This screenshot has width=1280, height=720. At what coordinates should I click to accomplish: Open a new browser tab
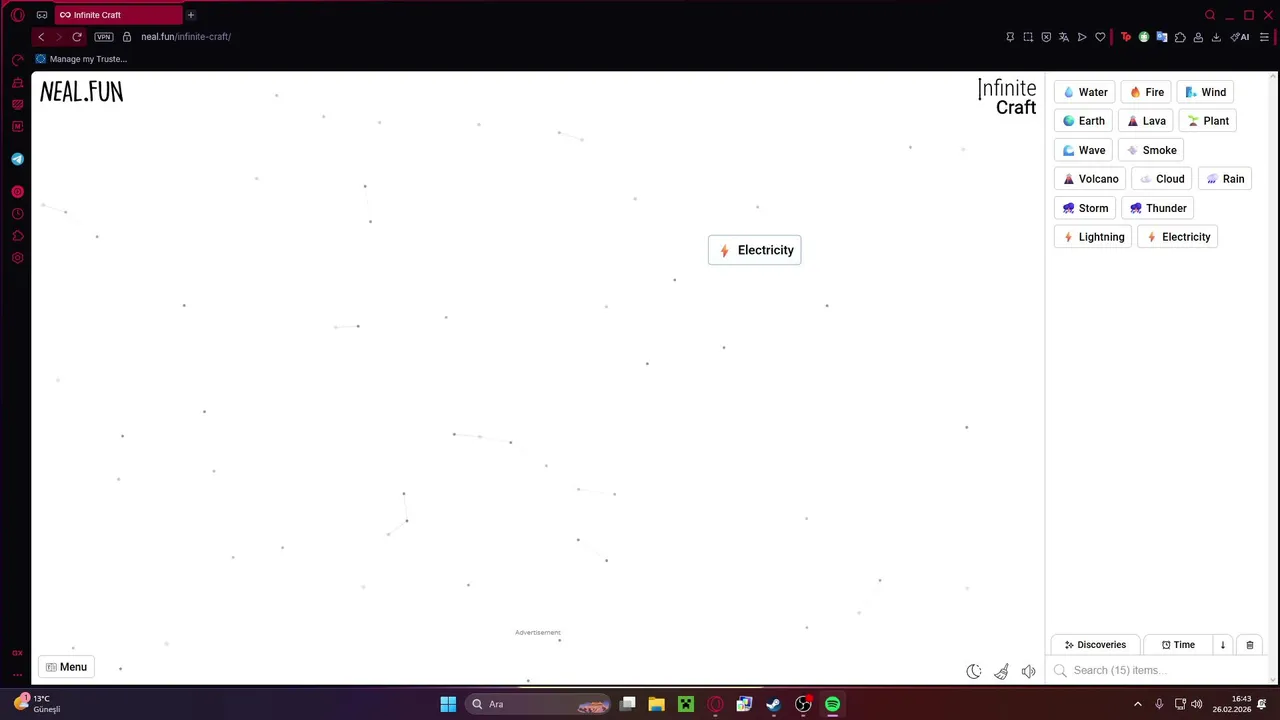pos(191,15)
